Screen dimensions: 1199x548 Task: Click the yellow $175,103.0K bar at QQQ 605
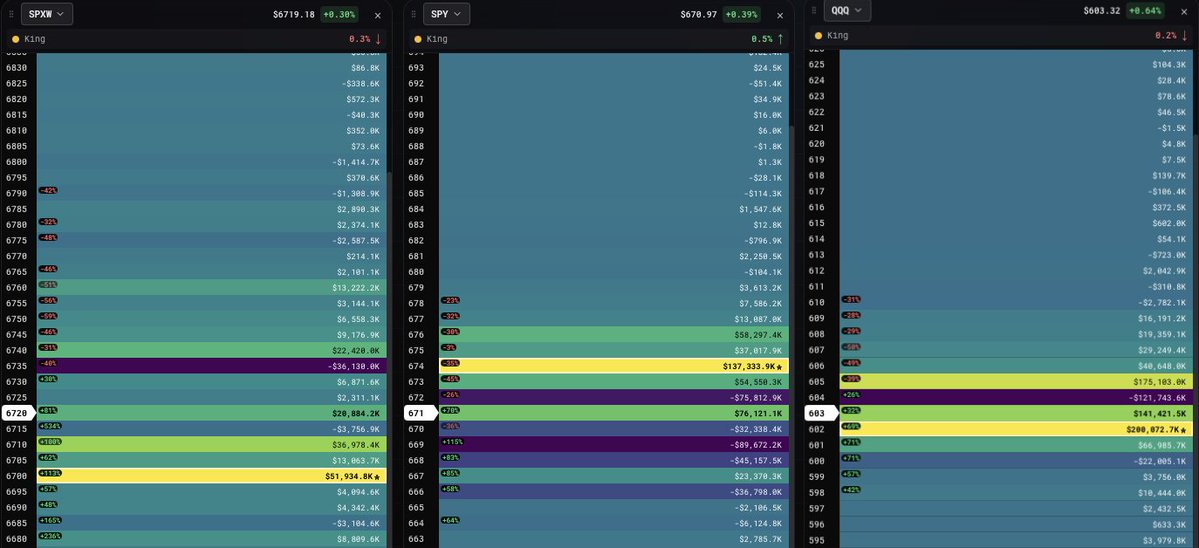pos(1015,381)
